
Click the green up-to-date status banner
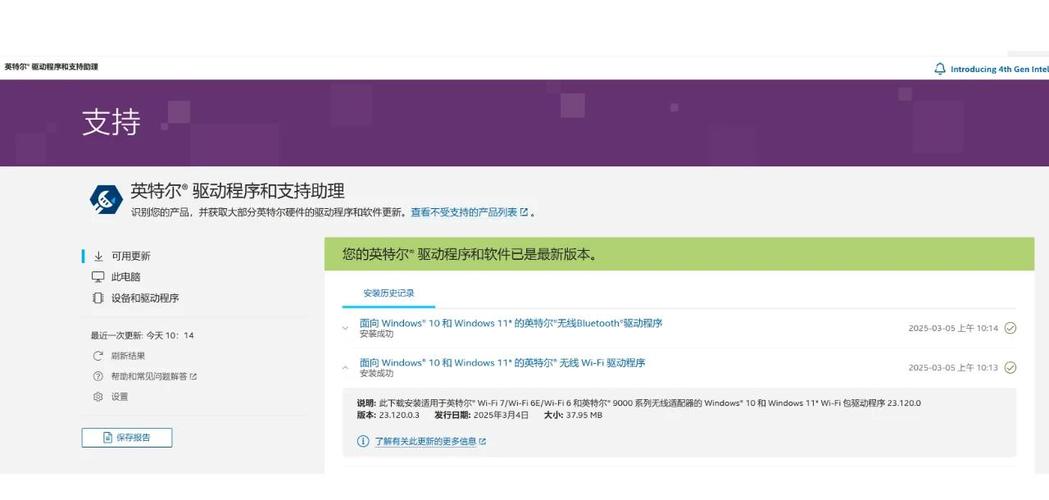pos(679,254)
